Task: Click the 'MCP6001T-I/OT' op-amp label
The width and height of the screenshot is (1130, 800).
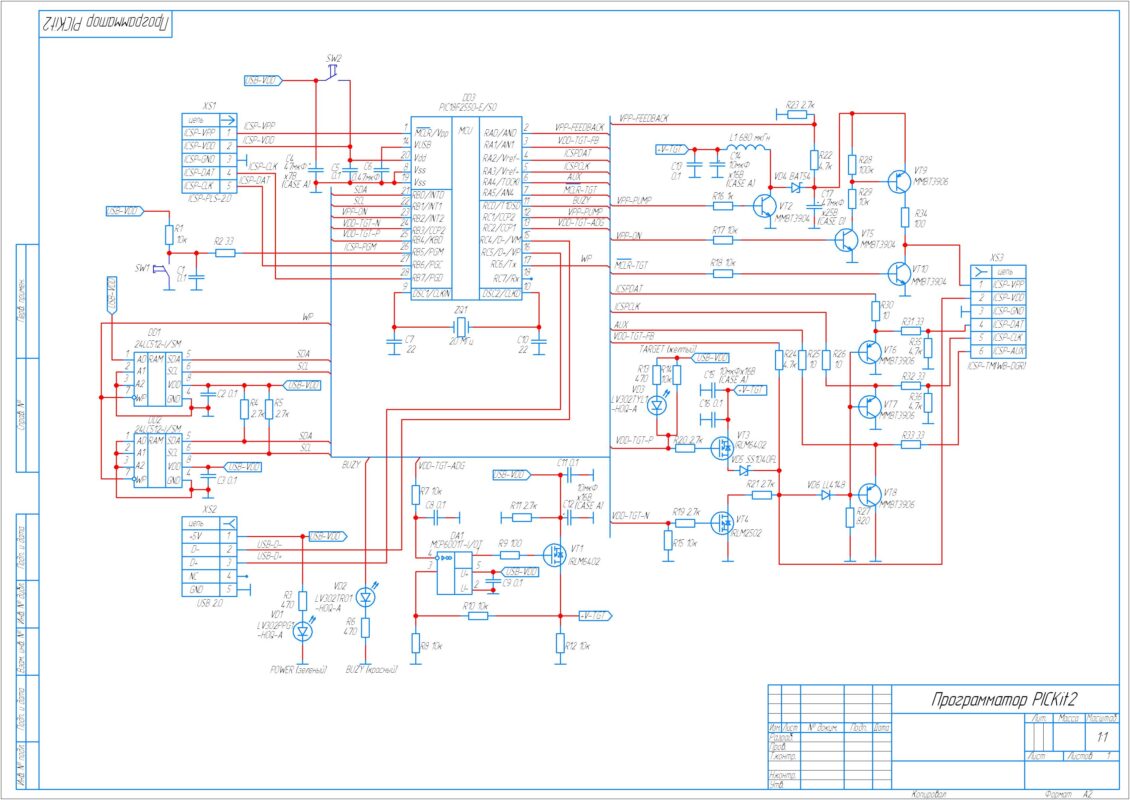Action: click(x=458, y=545)
